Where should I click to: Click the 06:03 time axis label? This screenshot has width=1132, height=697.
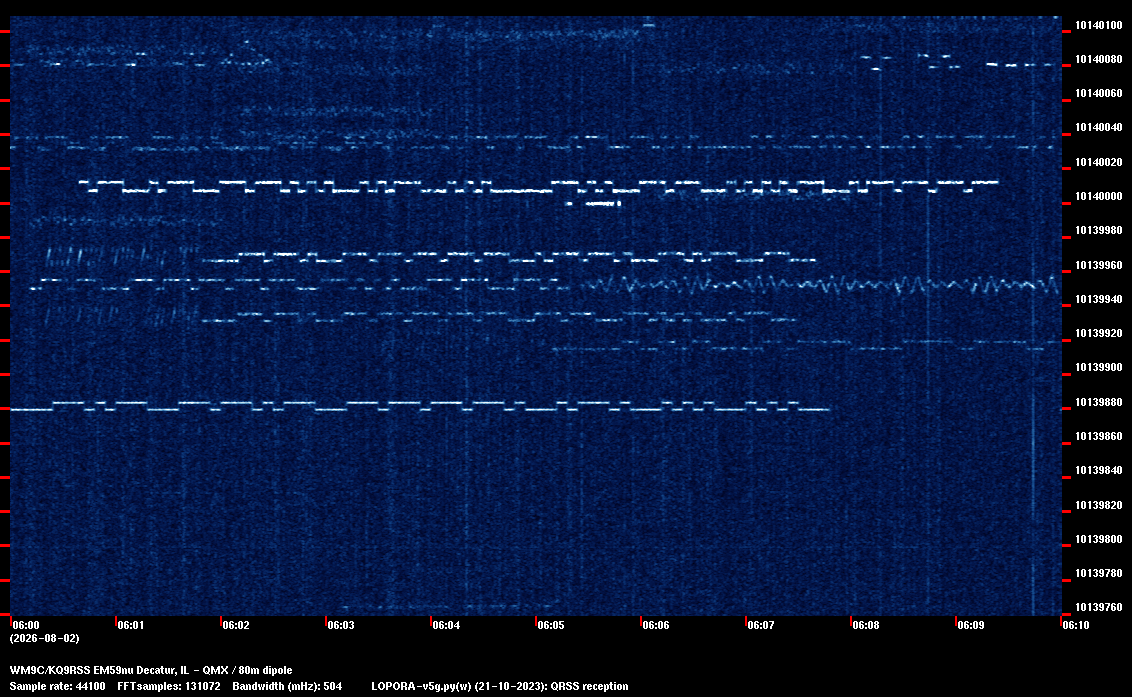[x=341, y=625]
